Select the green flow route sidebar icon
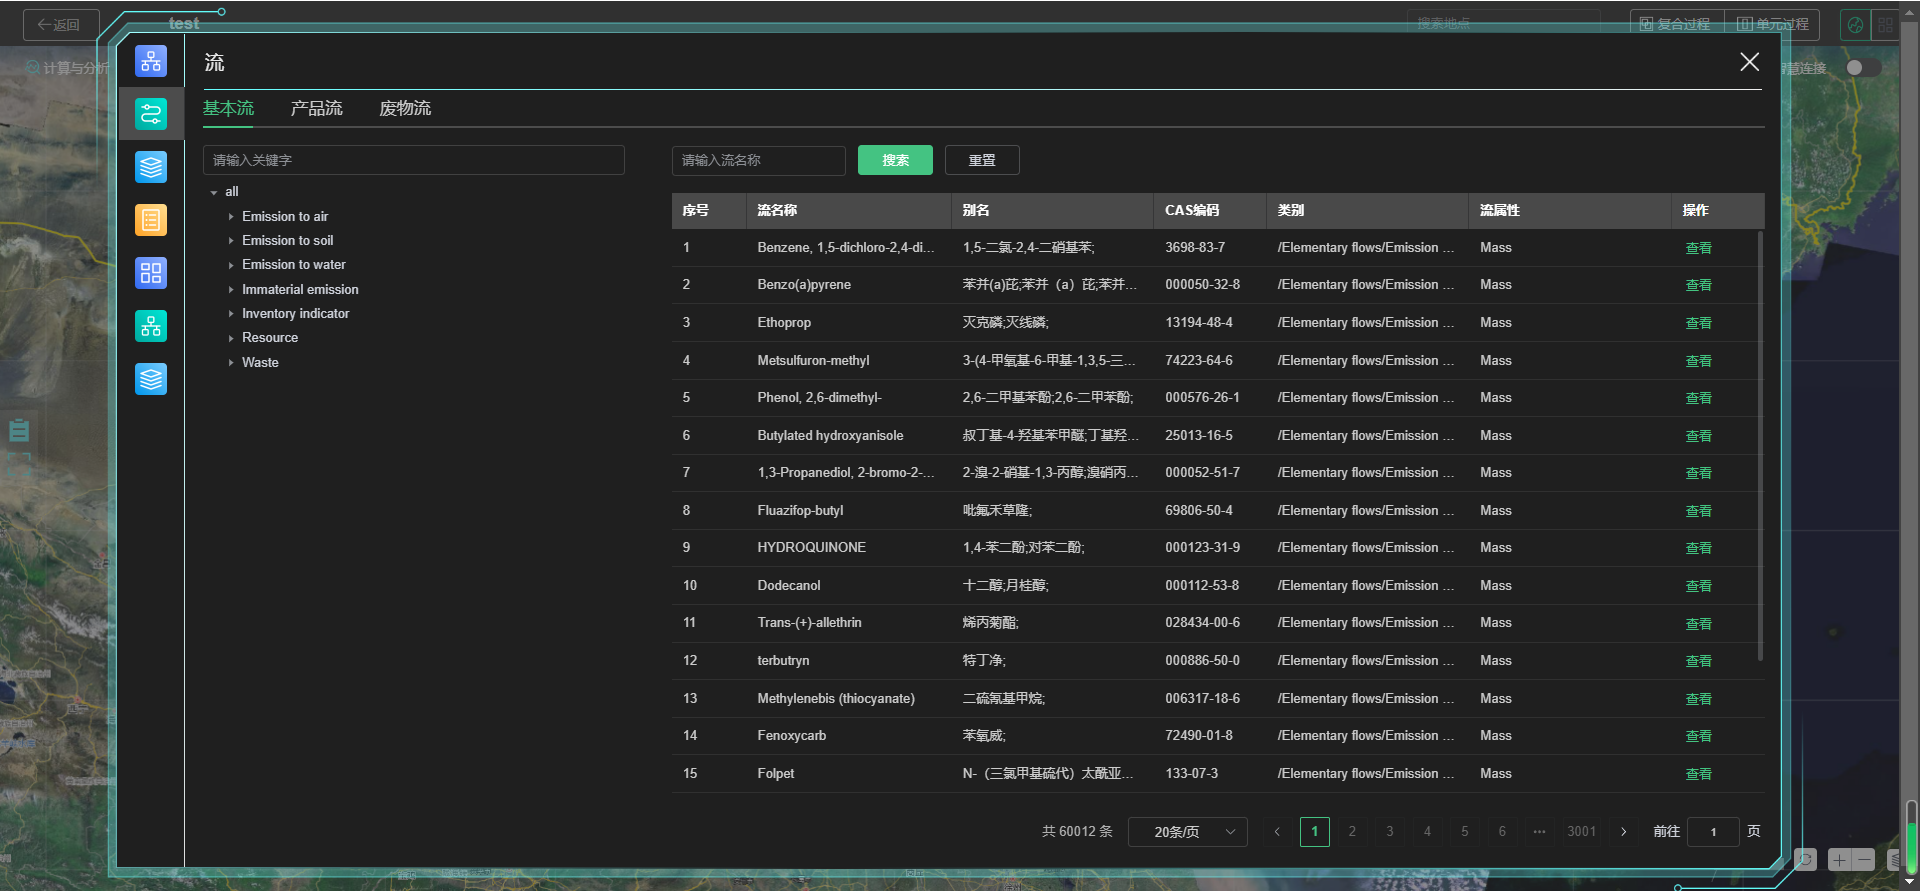Screen dimensions: 1920x891 point(151,114)
